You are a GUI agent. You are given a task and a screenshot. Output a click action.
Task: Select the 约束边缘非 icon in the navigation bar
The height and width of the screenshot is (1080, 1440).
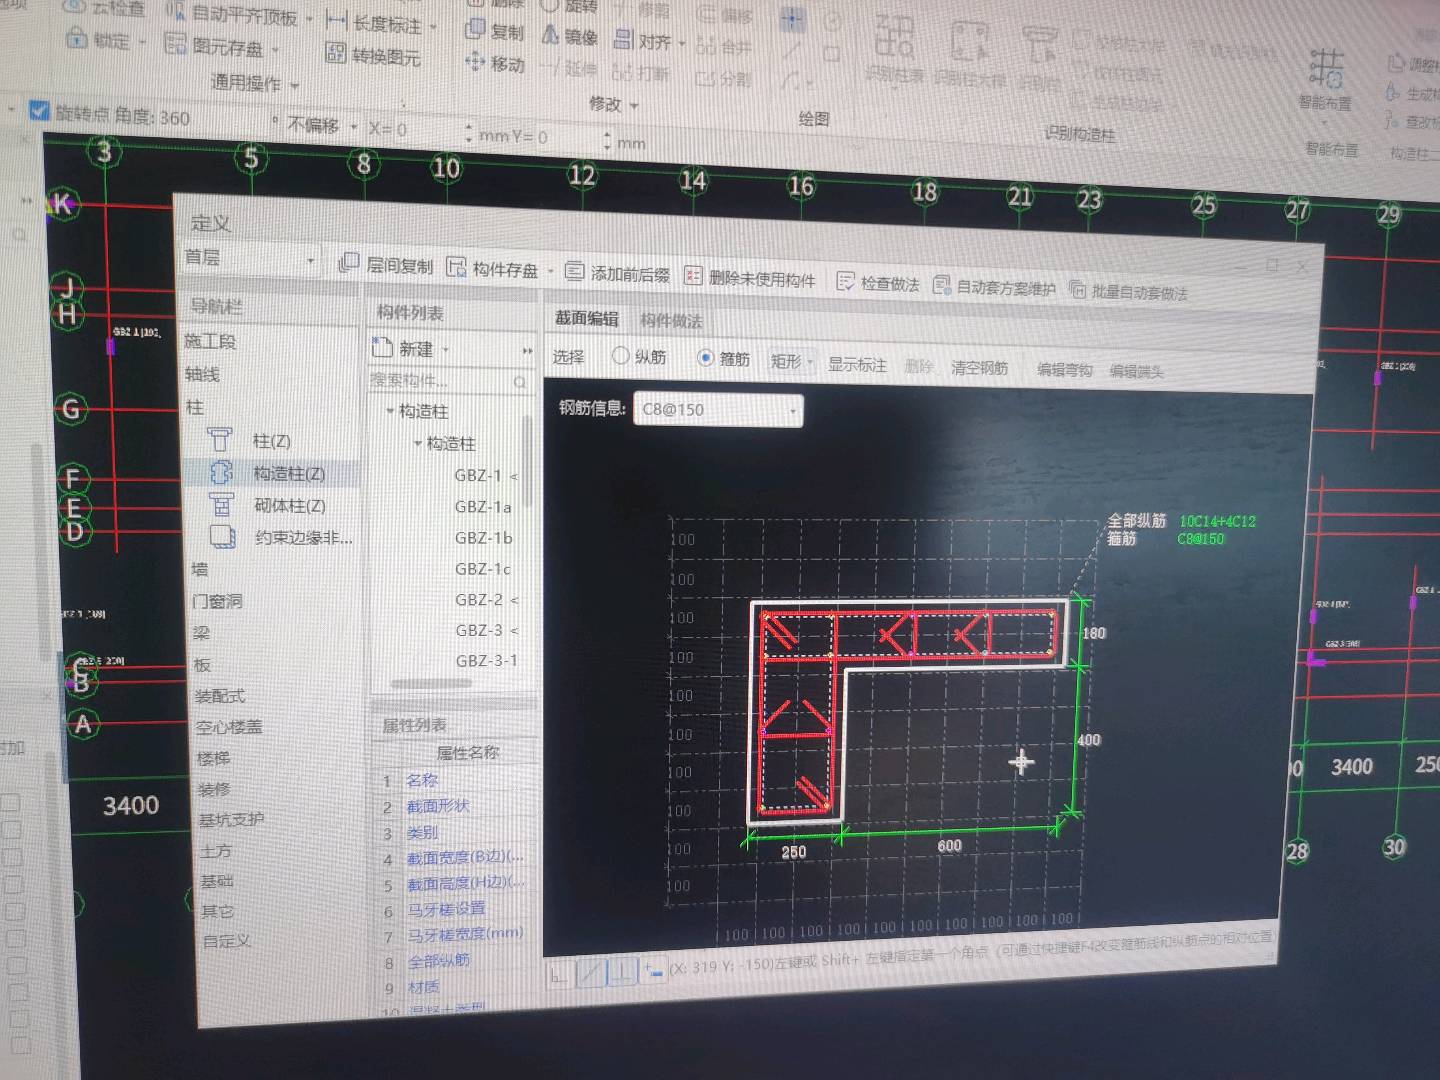[223, 537]
